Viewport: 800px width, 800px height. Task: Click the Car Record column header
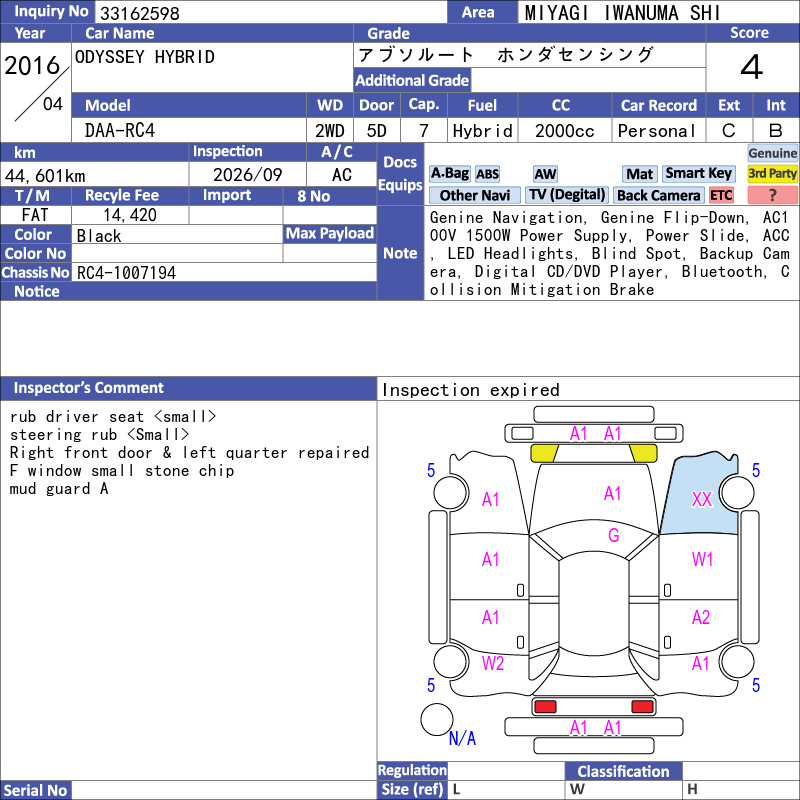[658, 105]
